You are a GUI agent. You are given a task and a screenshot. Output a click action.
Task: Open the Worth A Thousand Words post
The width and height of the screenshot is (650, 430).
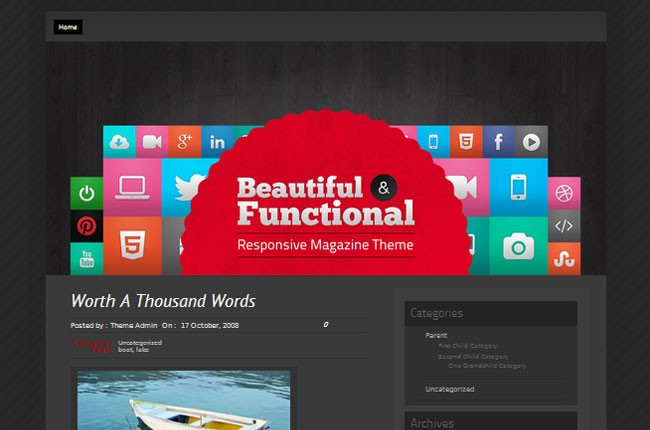pyautogui.click(x=163, y=301)
